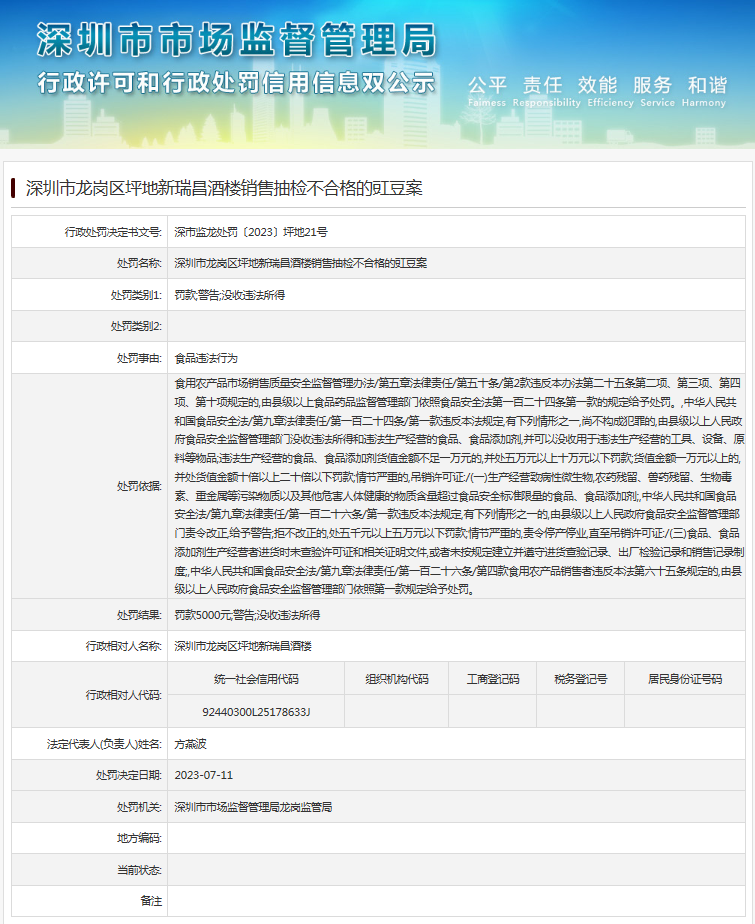Click the 责任 Responsibility slogan in banner
This screenshot has height=924, width=755.
[546, 91]
